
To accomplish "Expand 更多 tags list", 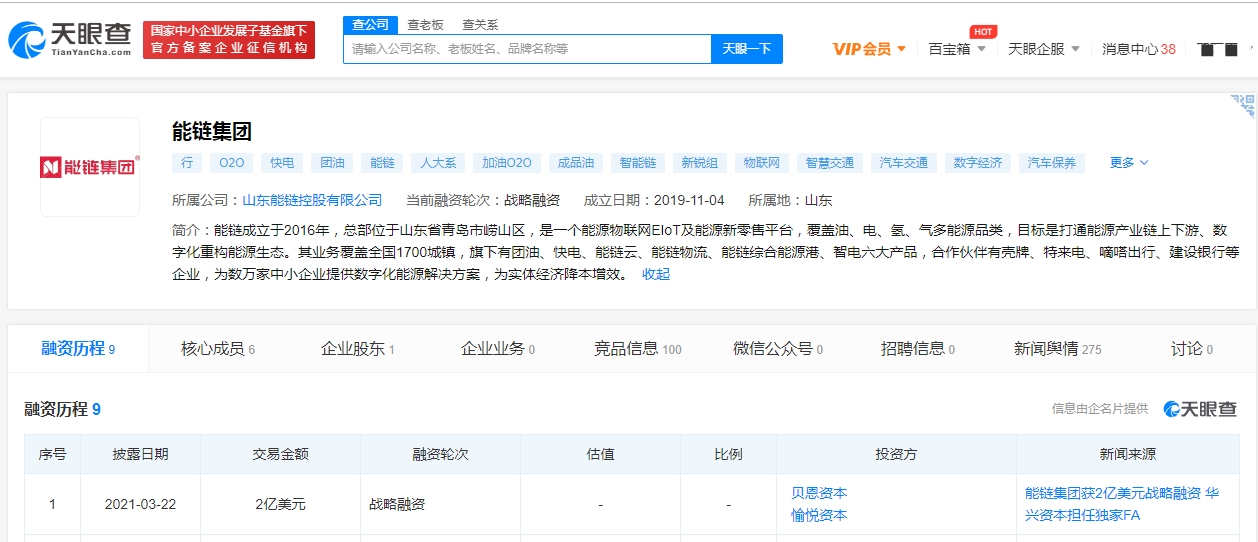I will [1129, 162].
